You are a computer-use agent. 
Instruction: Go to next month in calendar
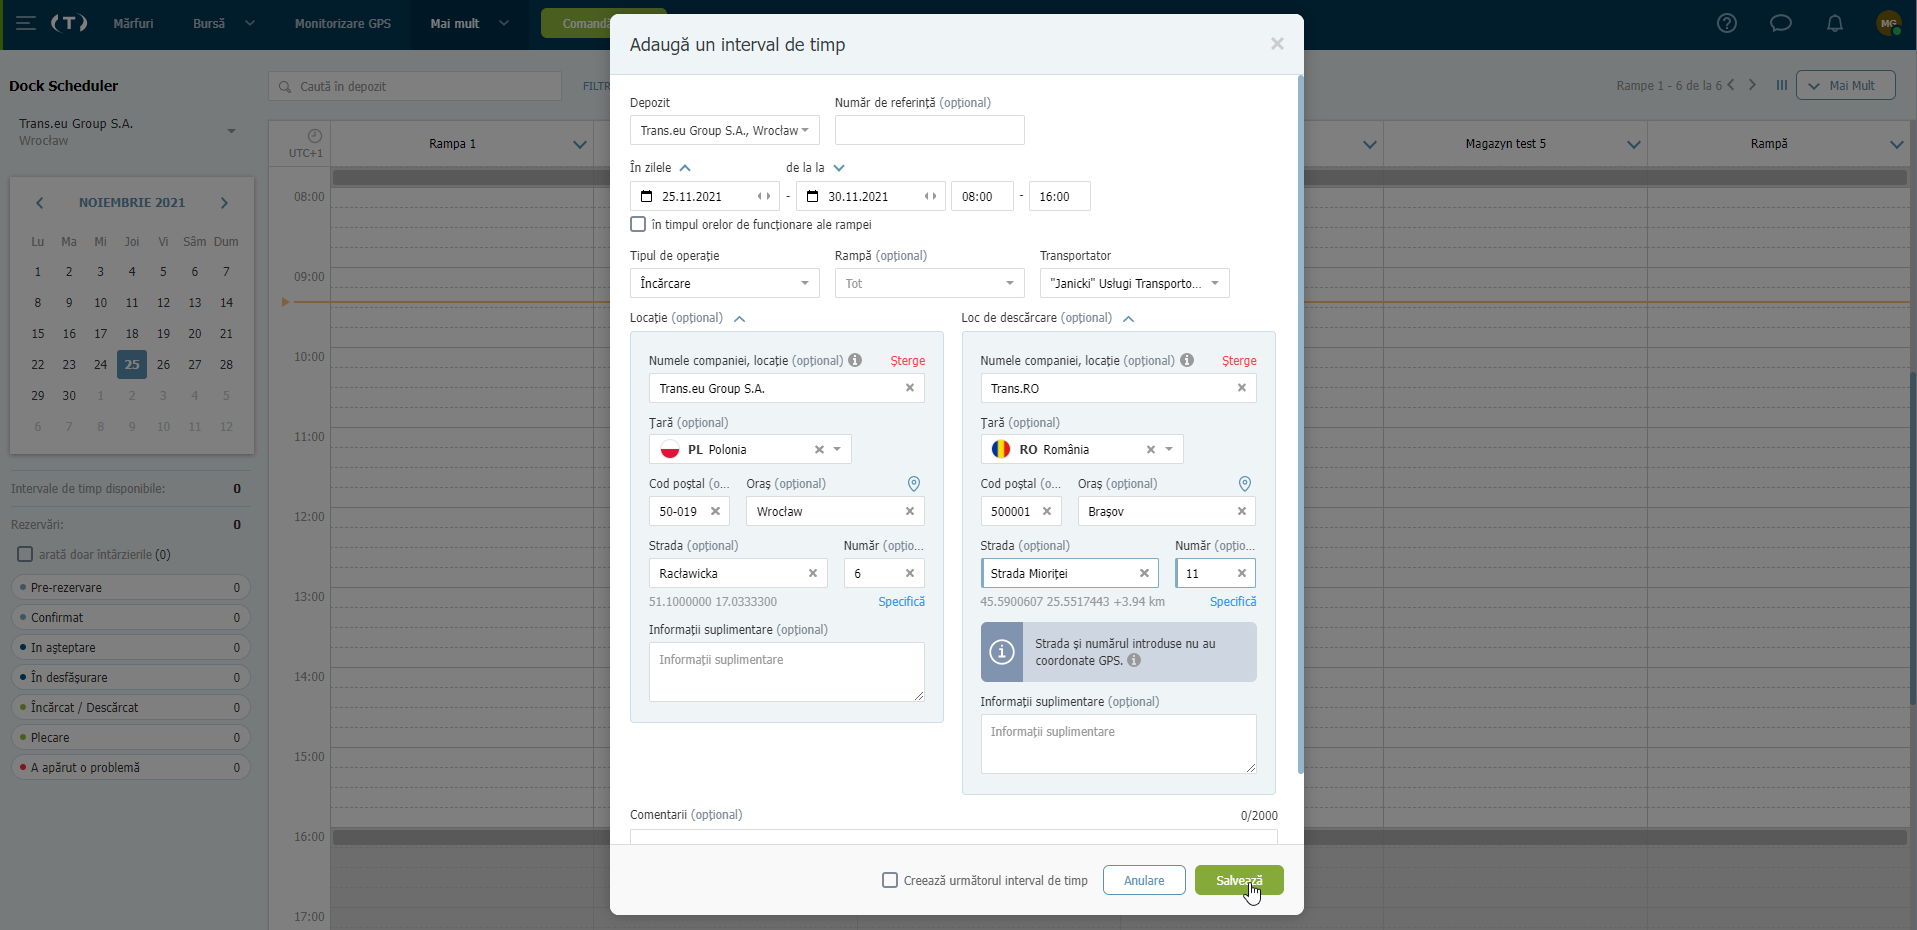click(224, 203)
